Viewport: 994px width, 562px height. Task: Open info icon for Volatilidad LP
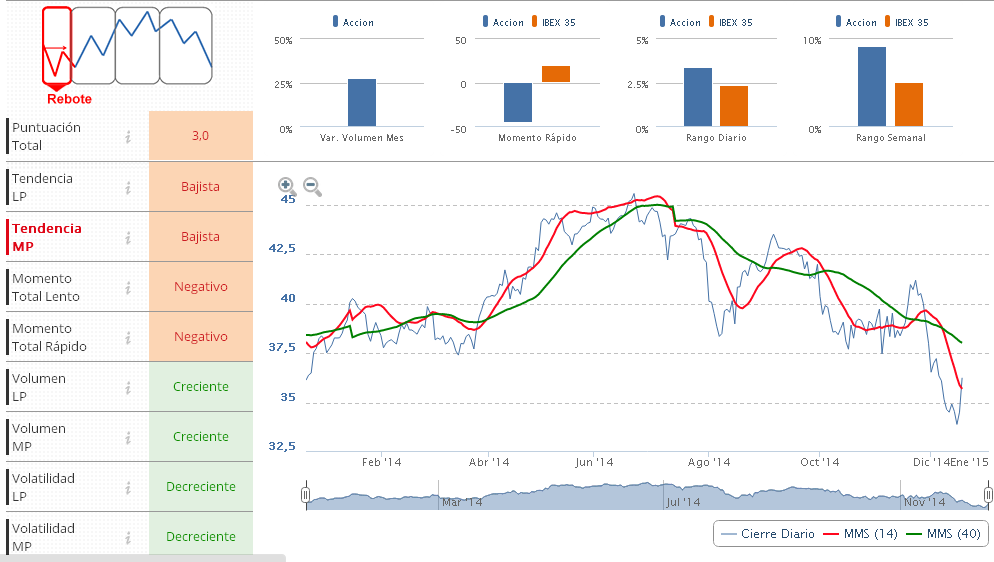pos(128,487)
